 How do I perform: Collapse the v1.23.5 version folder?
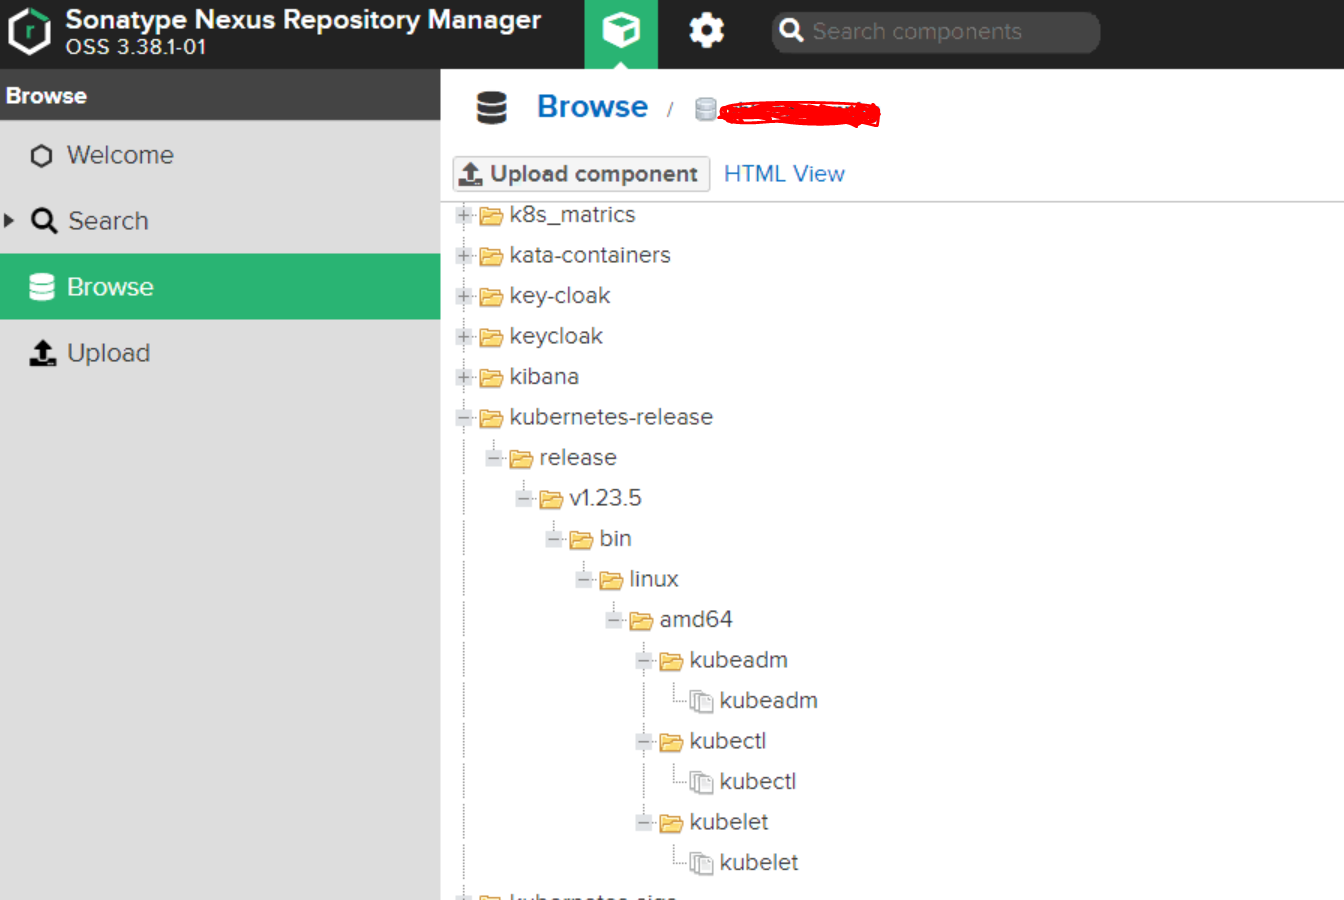(x=524, y=499)
